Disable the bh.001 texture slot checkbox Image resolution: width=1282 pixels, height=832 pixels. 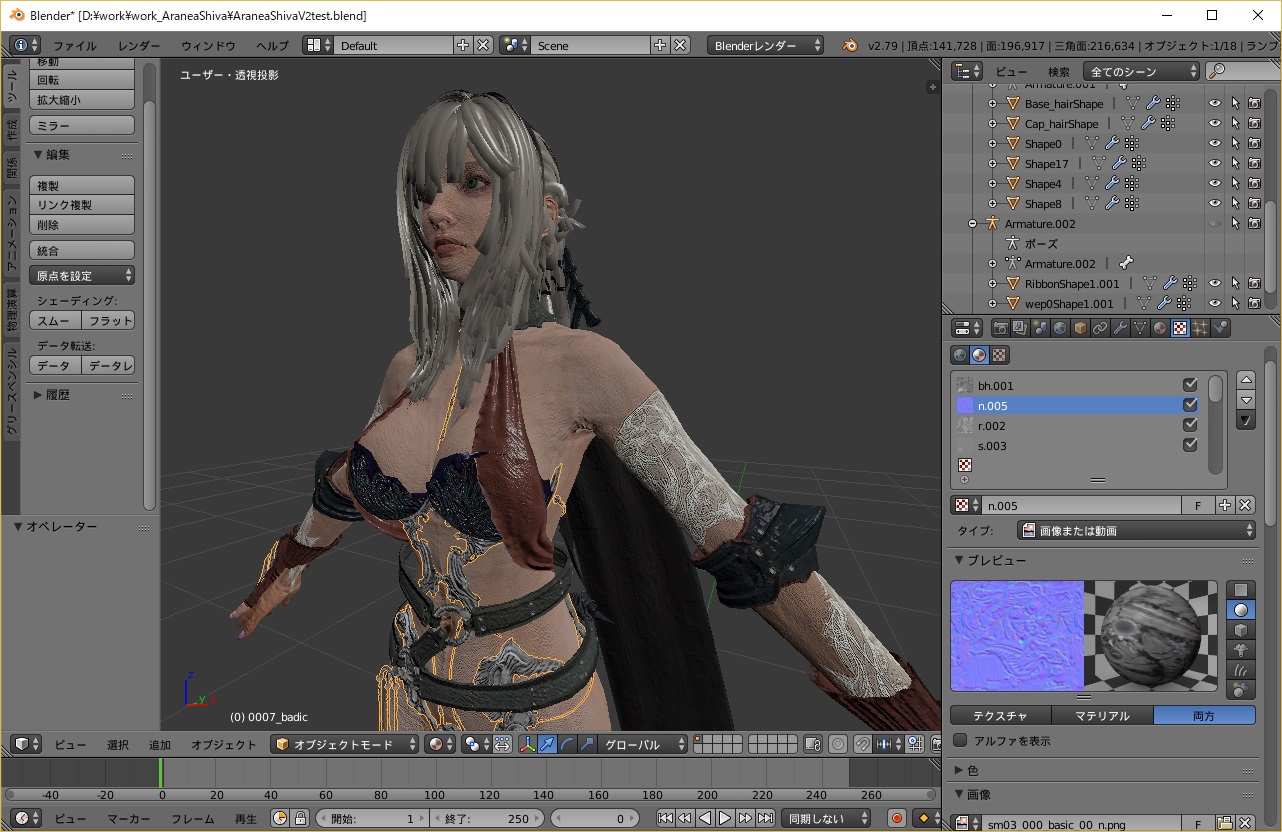pyautogui.click(x=1190, y=385)
